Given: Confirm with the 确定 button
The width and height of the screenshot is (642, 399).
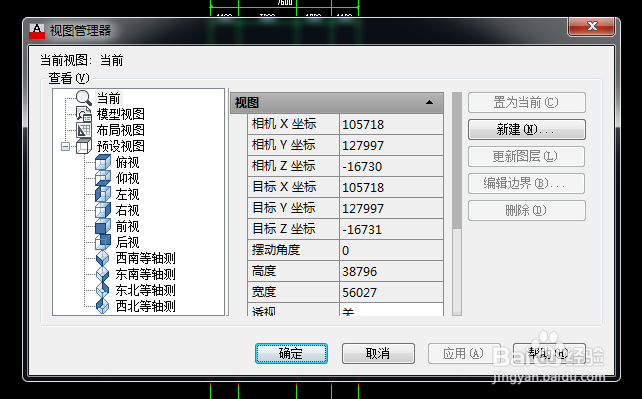Looking at the screenshot, I should pyautogui.click(x=291, y=353).
